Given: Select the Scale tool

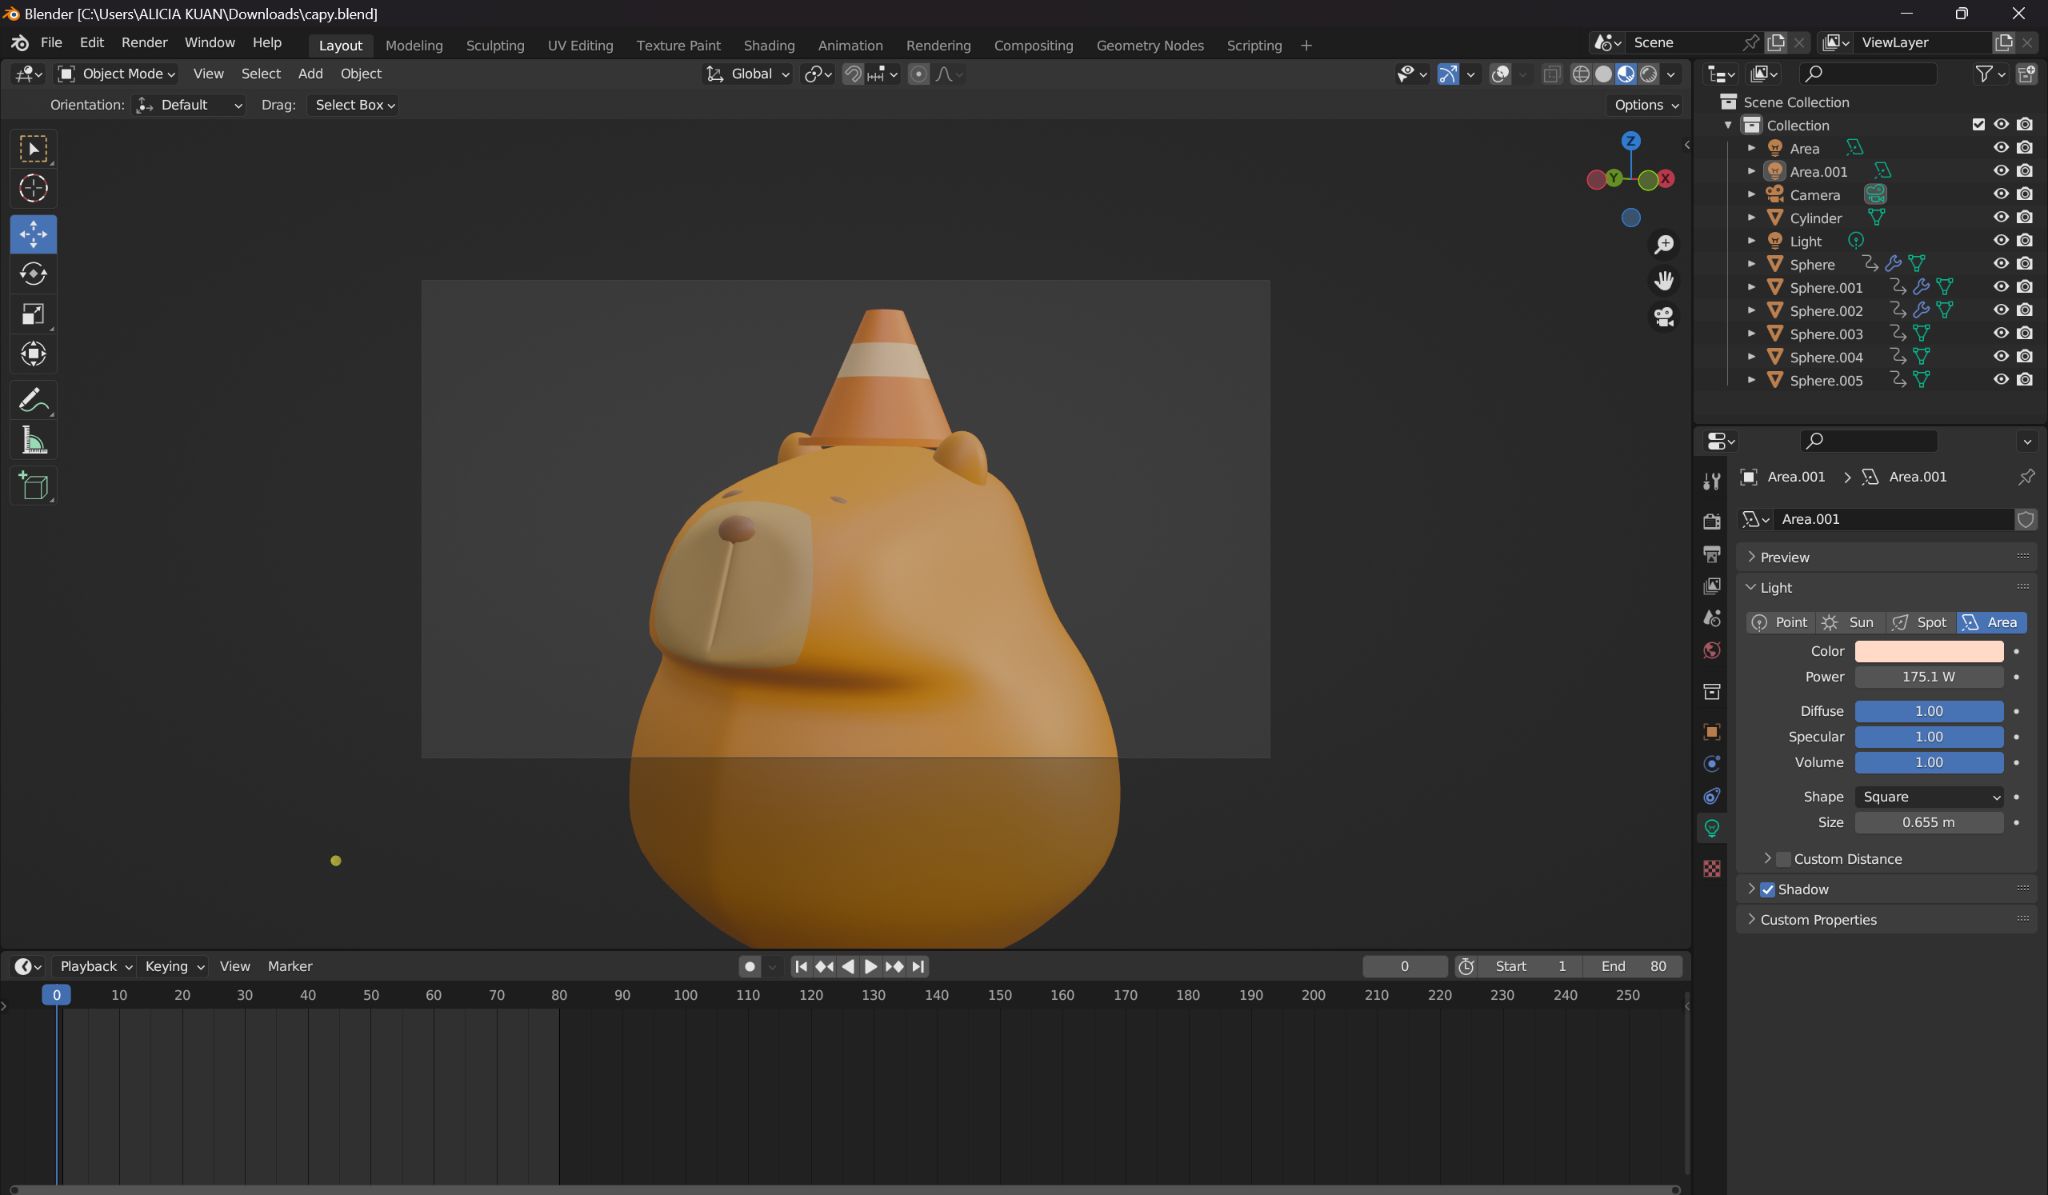Looking at the screenshot, I should (33, 314).
